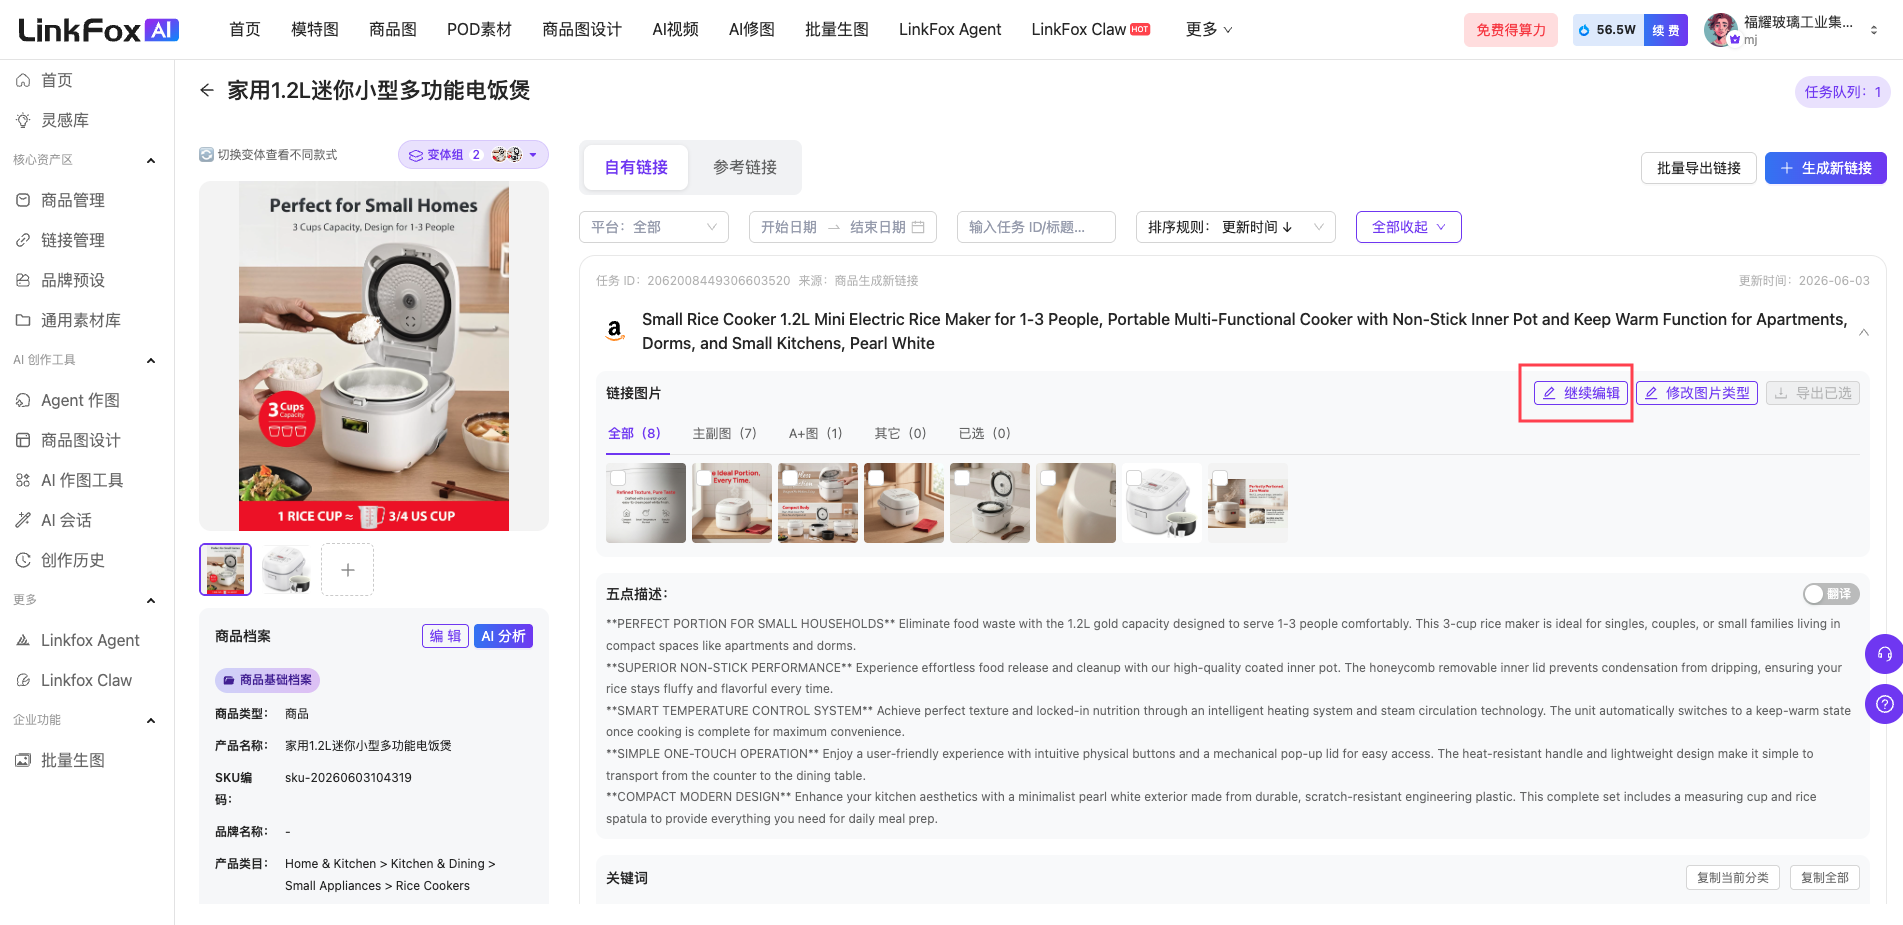The image size is (1903, 925).
Task: Collapse the listing card using its chevron
Action: tap(1864, 332)
